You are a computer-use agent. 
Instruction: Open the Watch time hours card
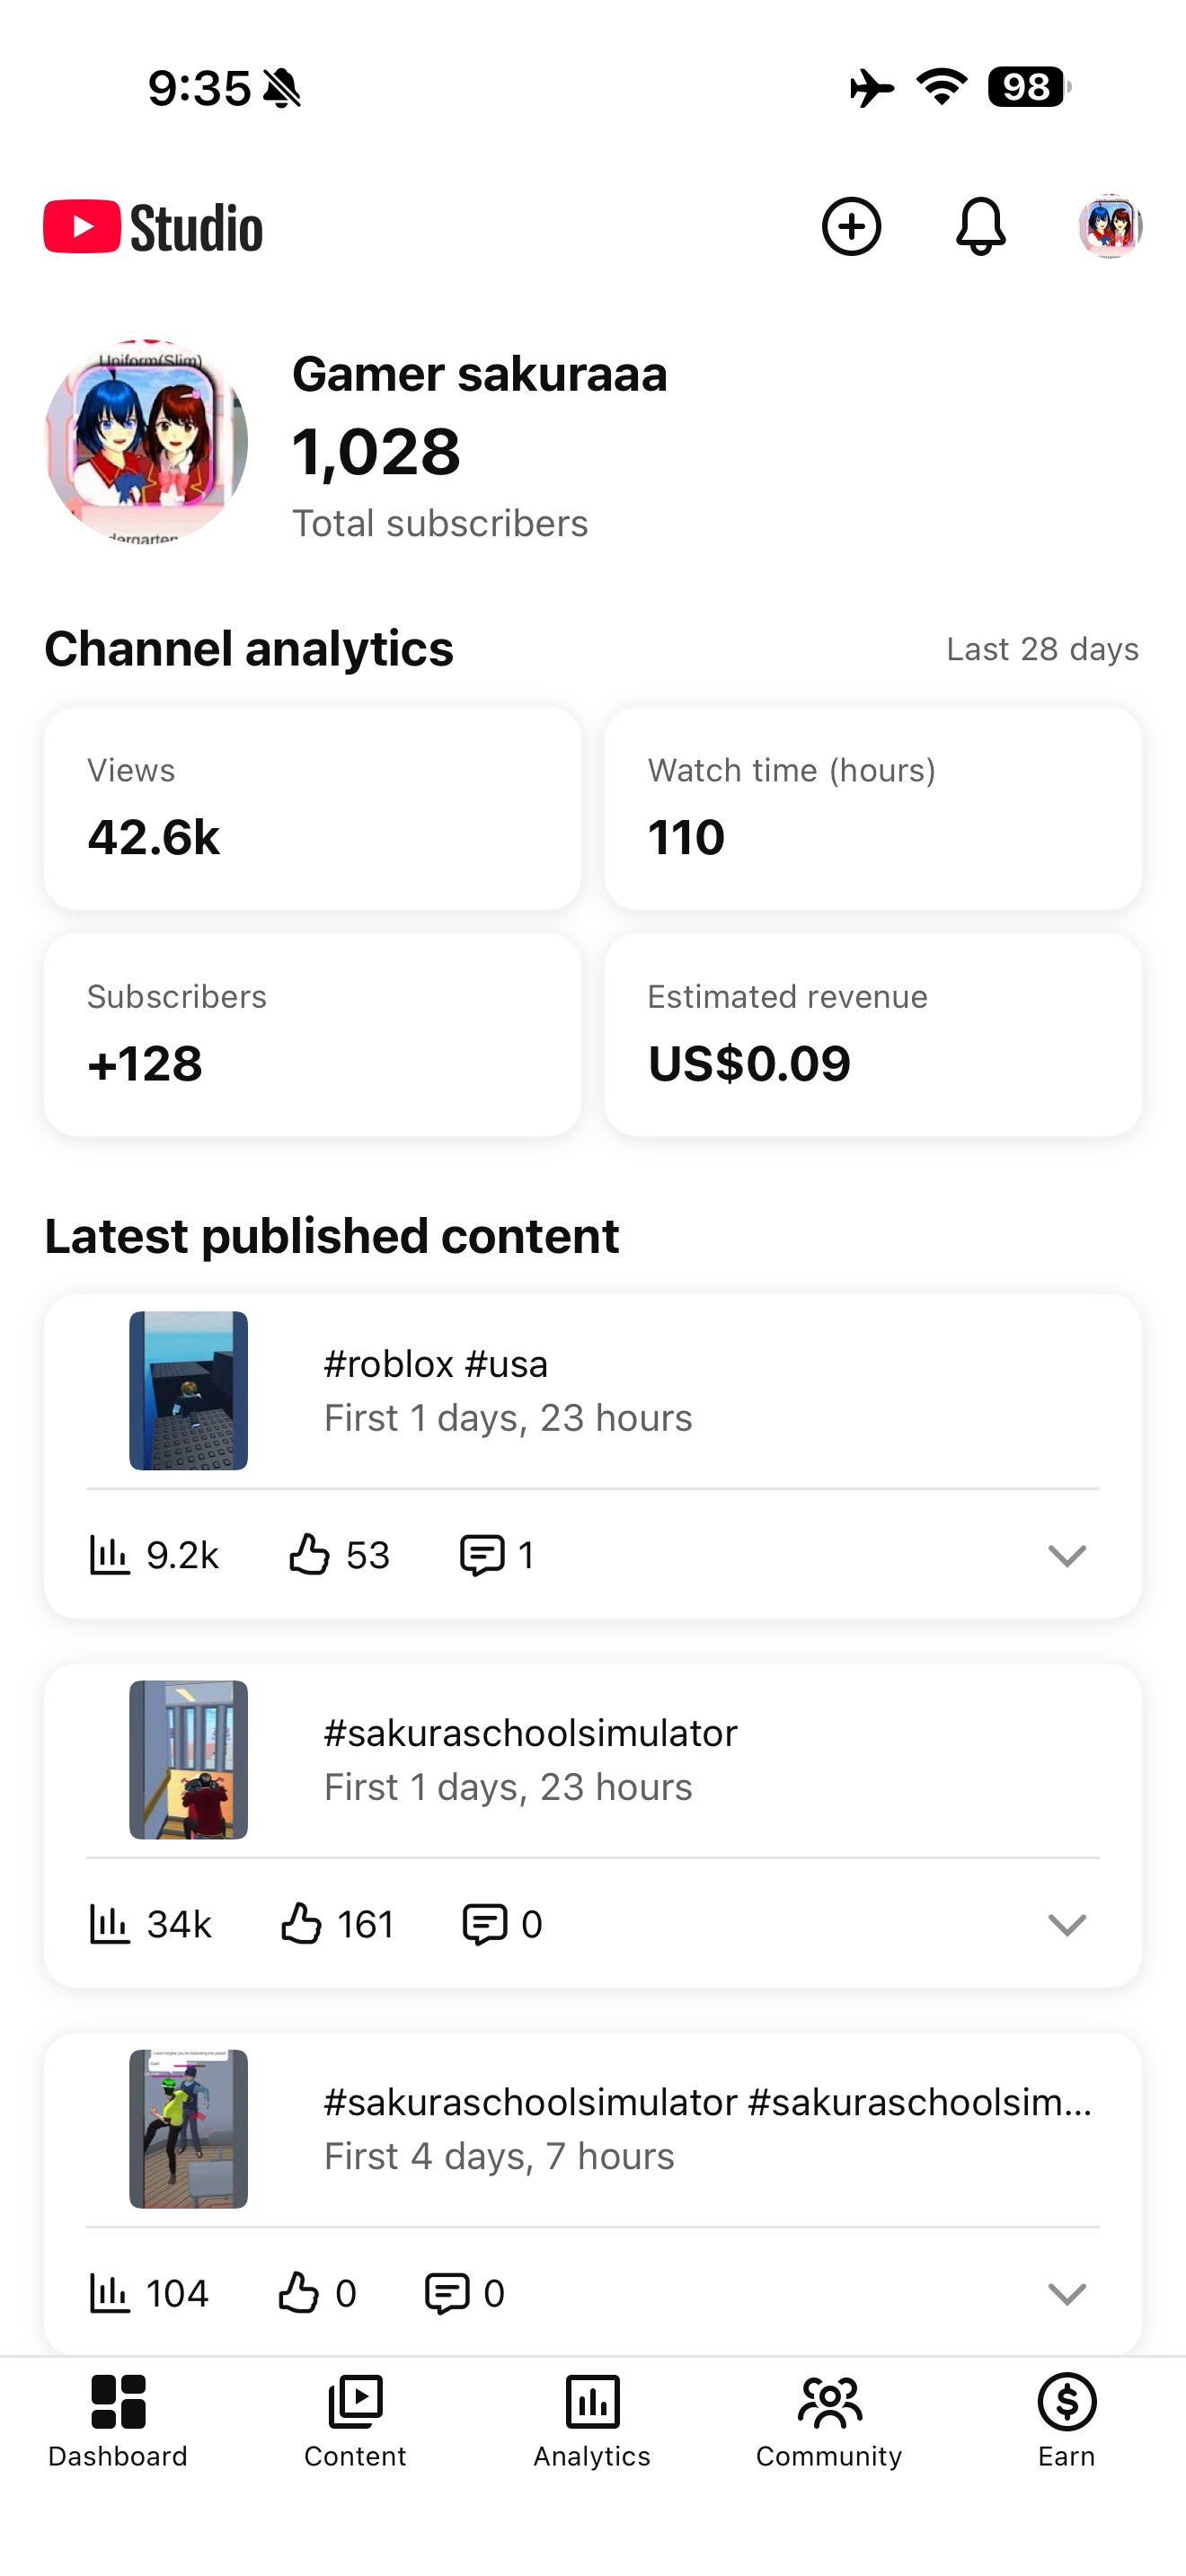coord(873,809)
